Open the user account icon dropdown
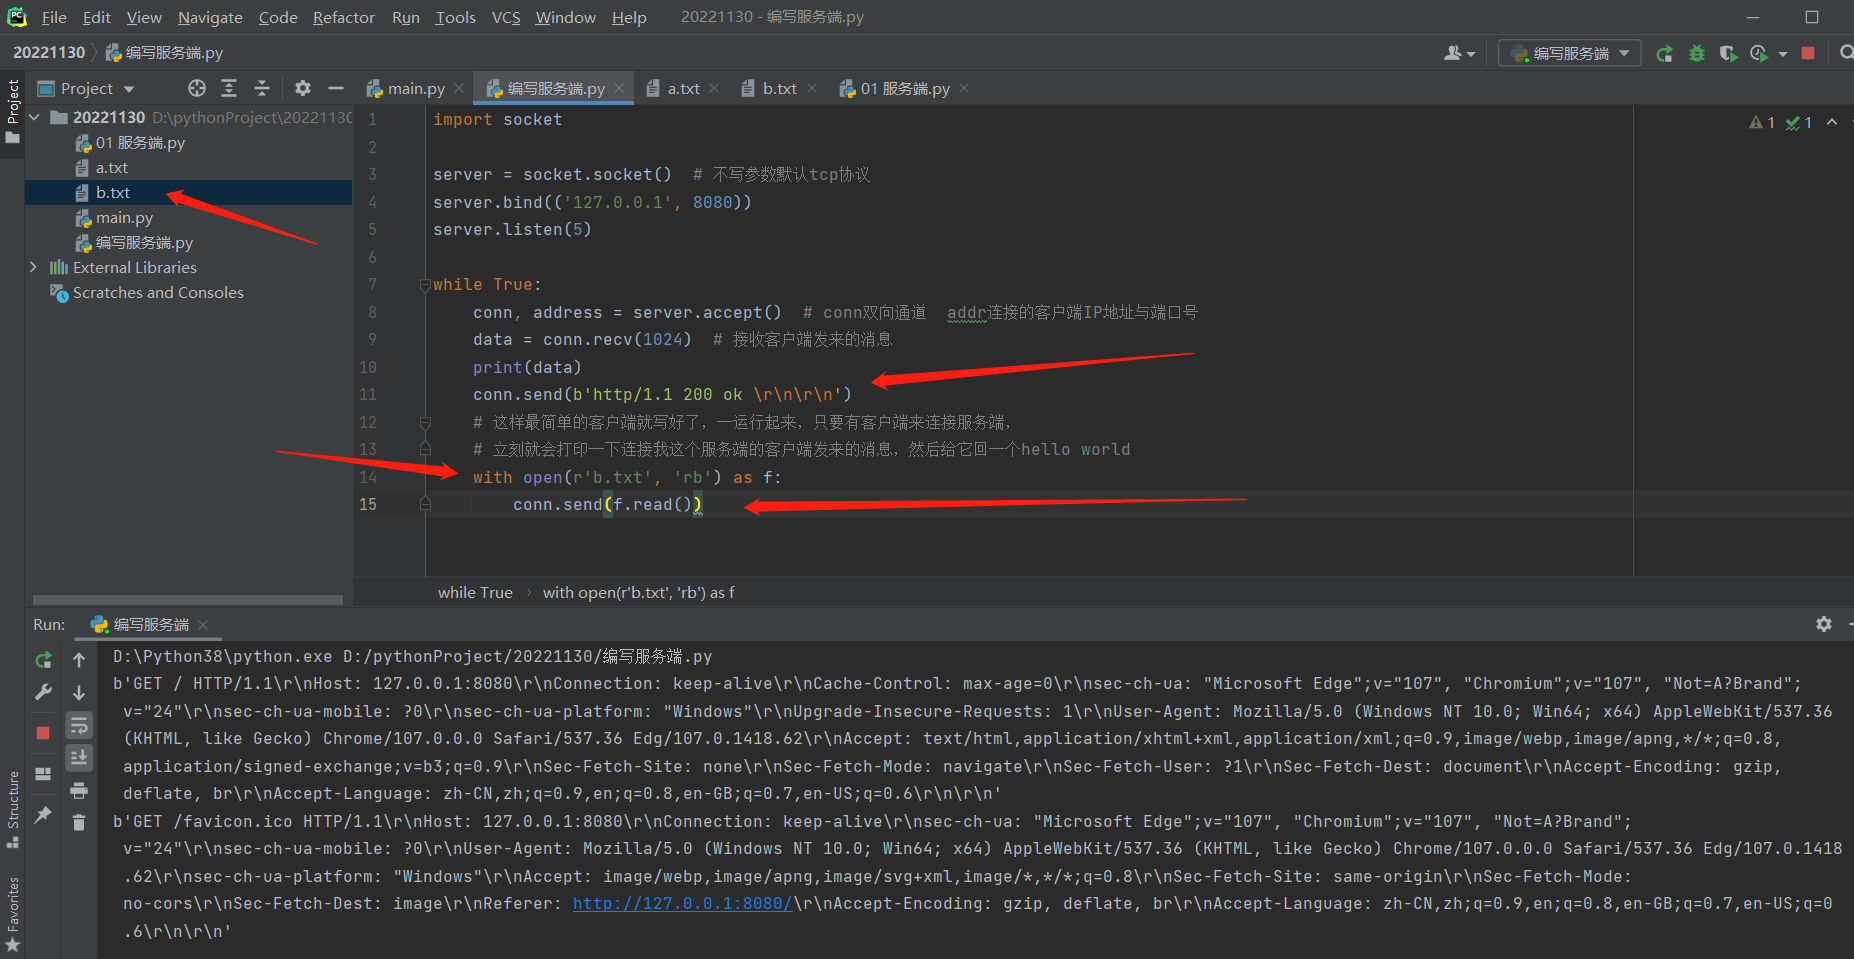The image size is (1854, 959). [x=1459, y=53]
